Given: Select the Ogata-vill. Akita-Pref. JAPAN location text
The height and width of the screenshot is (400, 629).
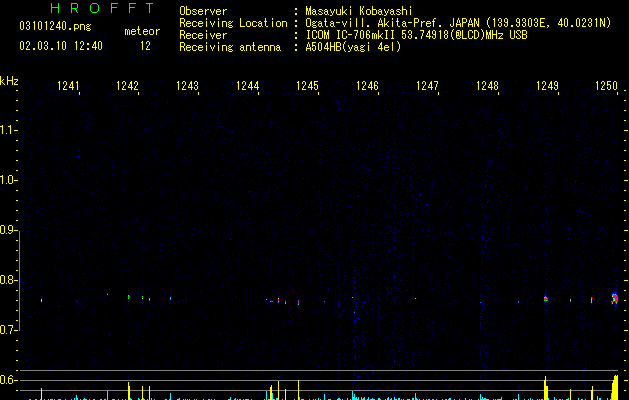Looking at the screenshot, I should tap(458, 23).
